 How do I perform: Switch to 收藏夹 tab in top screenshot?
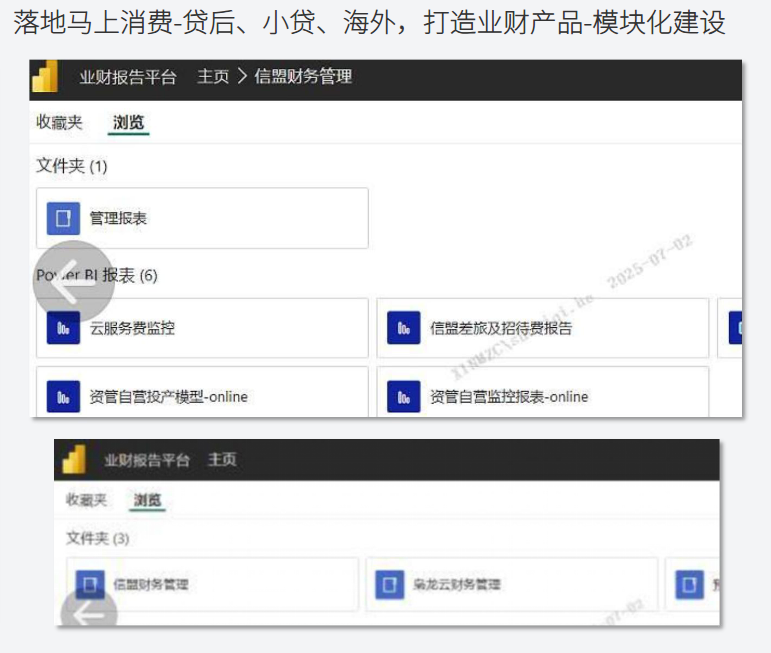(x=59, y=123)
